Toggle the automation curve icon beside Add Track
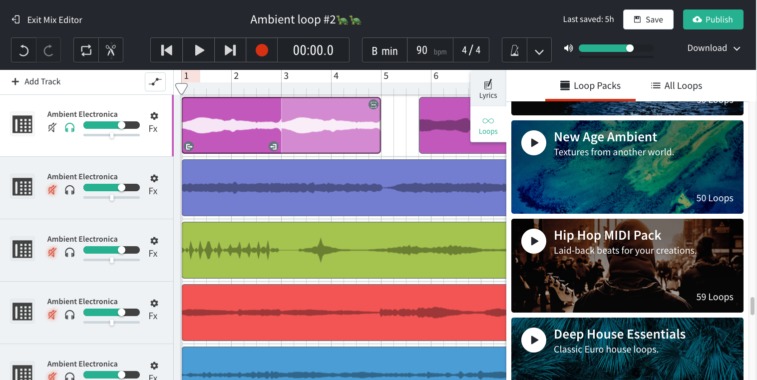Image resolution: width=757 pixels, height=380 pixels. click(x=155, y=82)
